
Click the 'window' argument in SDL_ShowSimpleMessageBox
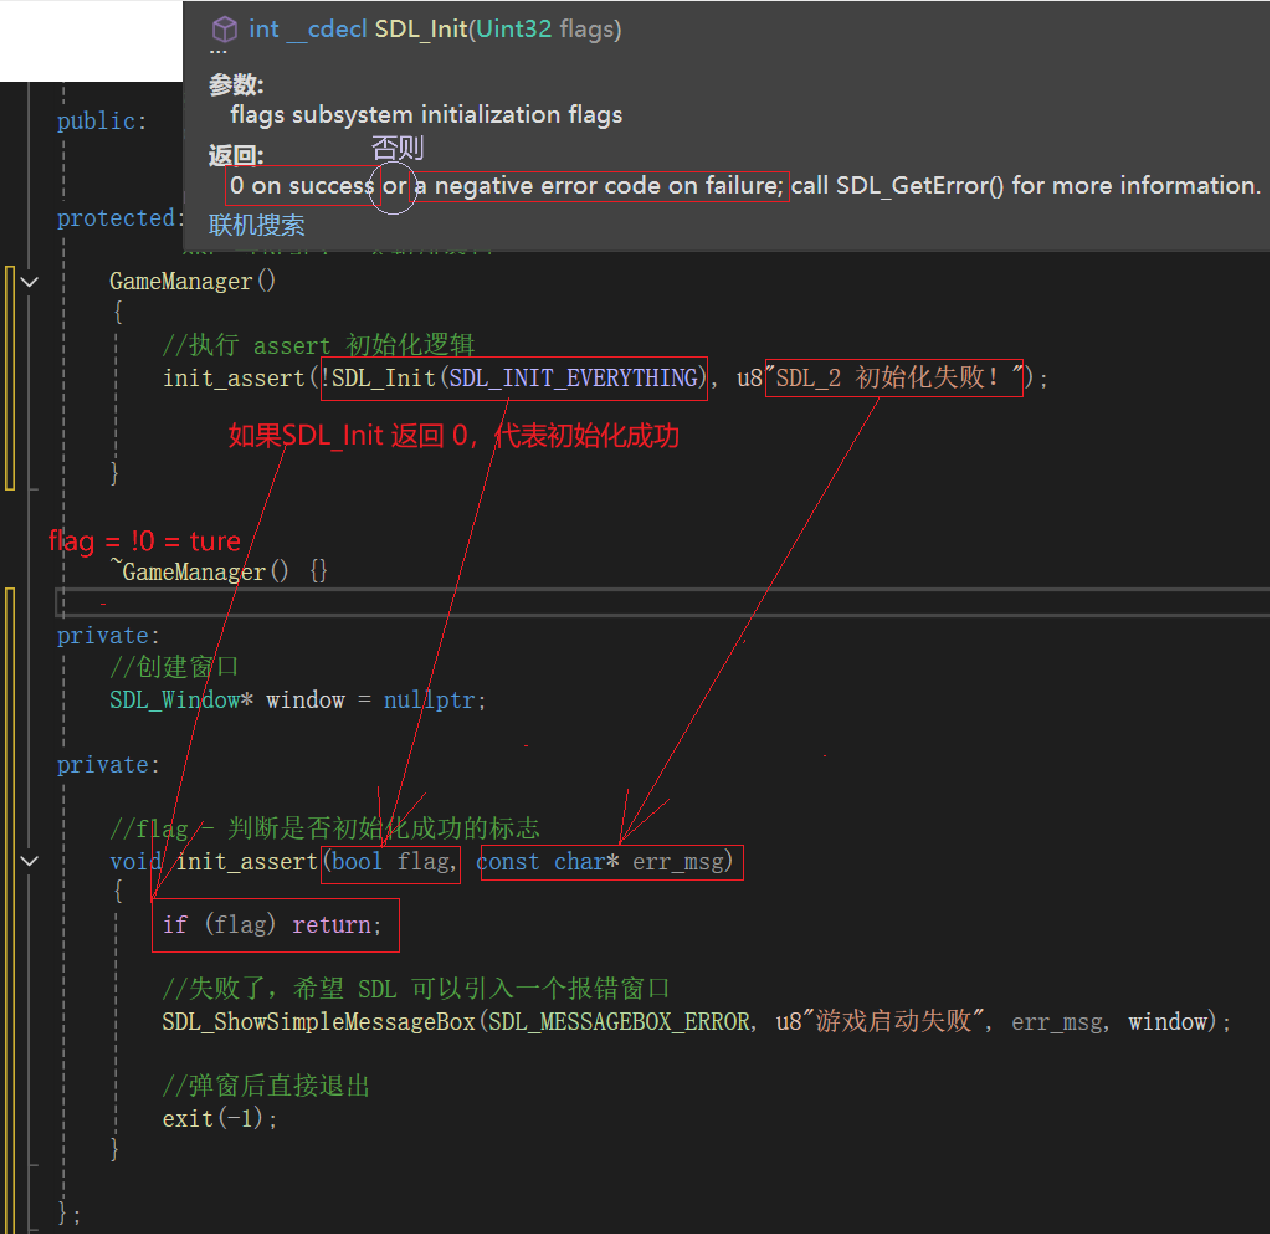point(1168,1022)
